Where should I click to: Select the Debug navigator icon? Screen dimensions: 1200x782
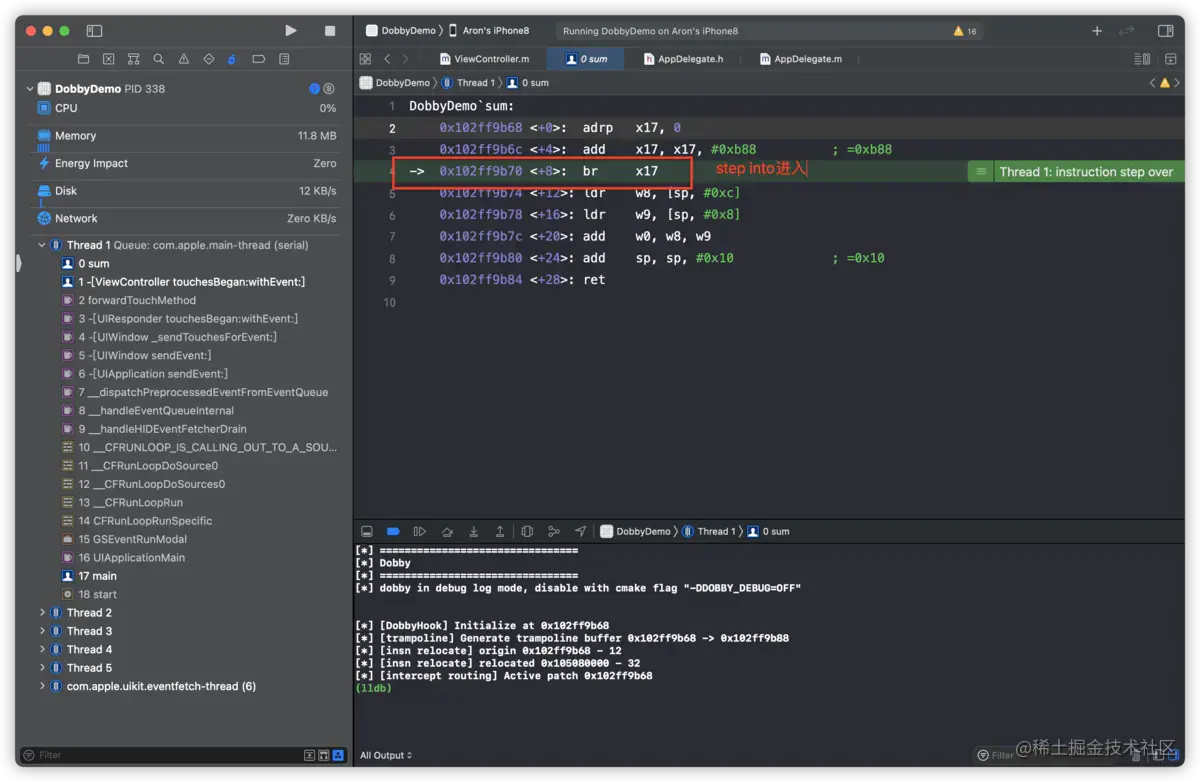pyautogui.click(x=233, y=60)
